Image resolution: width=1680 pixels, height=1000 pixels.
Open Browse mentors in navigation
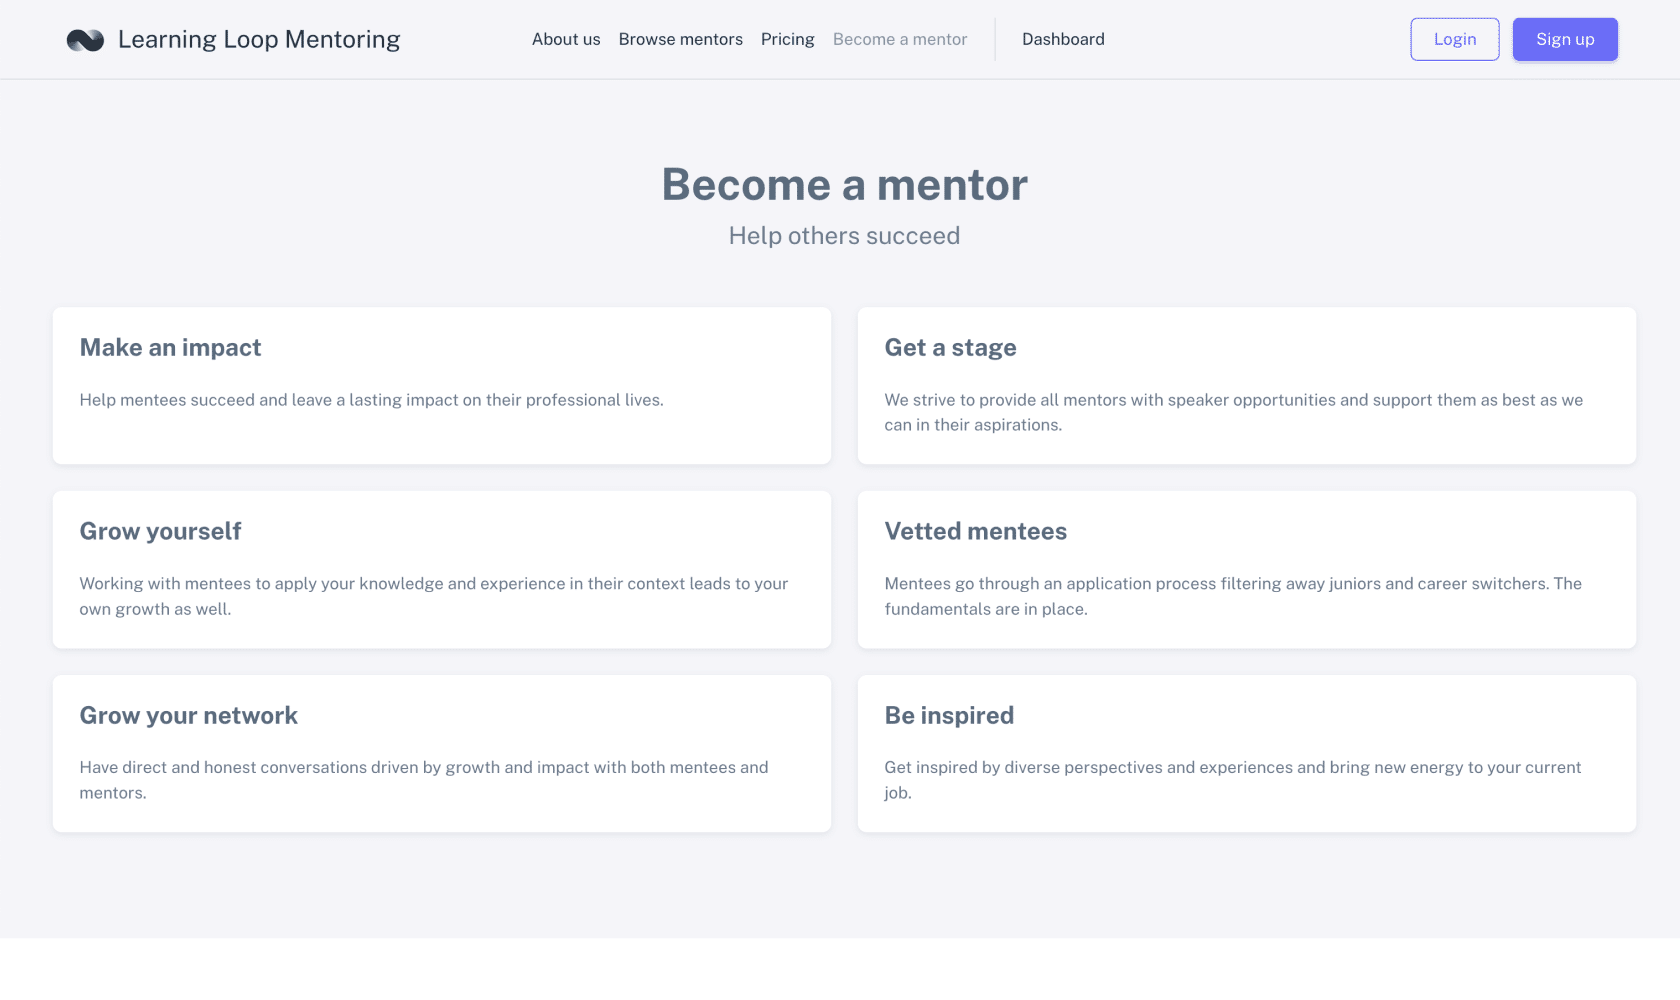coord(681,39)
